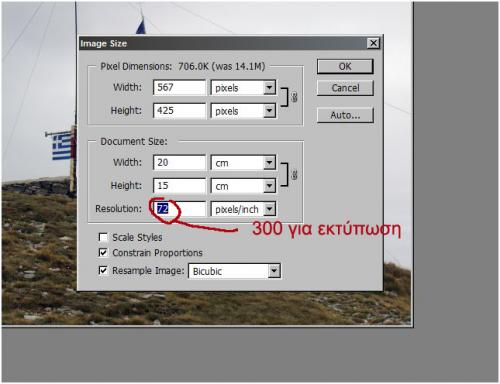This screenshot has width=500, height=384.
Task: Toggle the document size chain-link icon
Action: point(294,175)
